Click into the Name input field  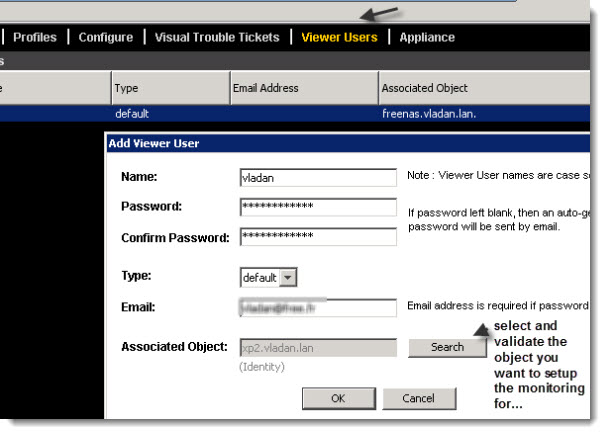click(318, 177)
